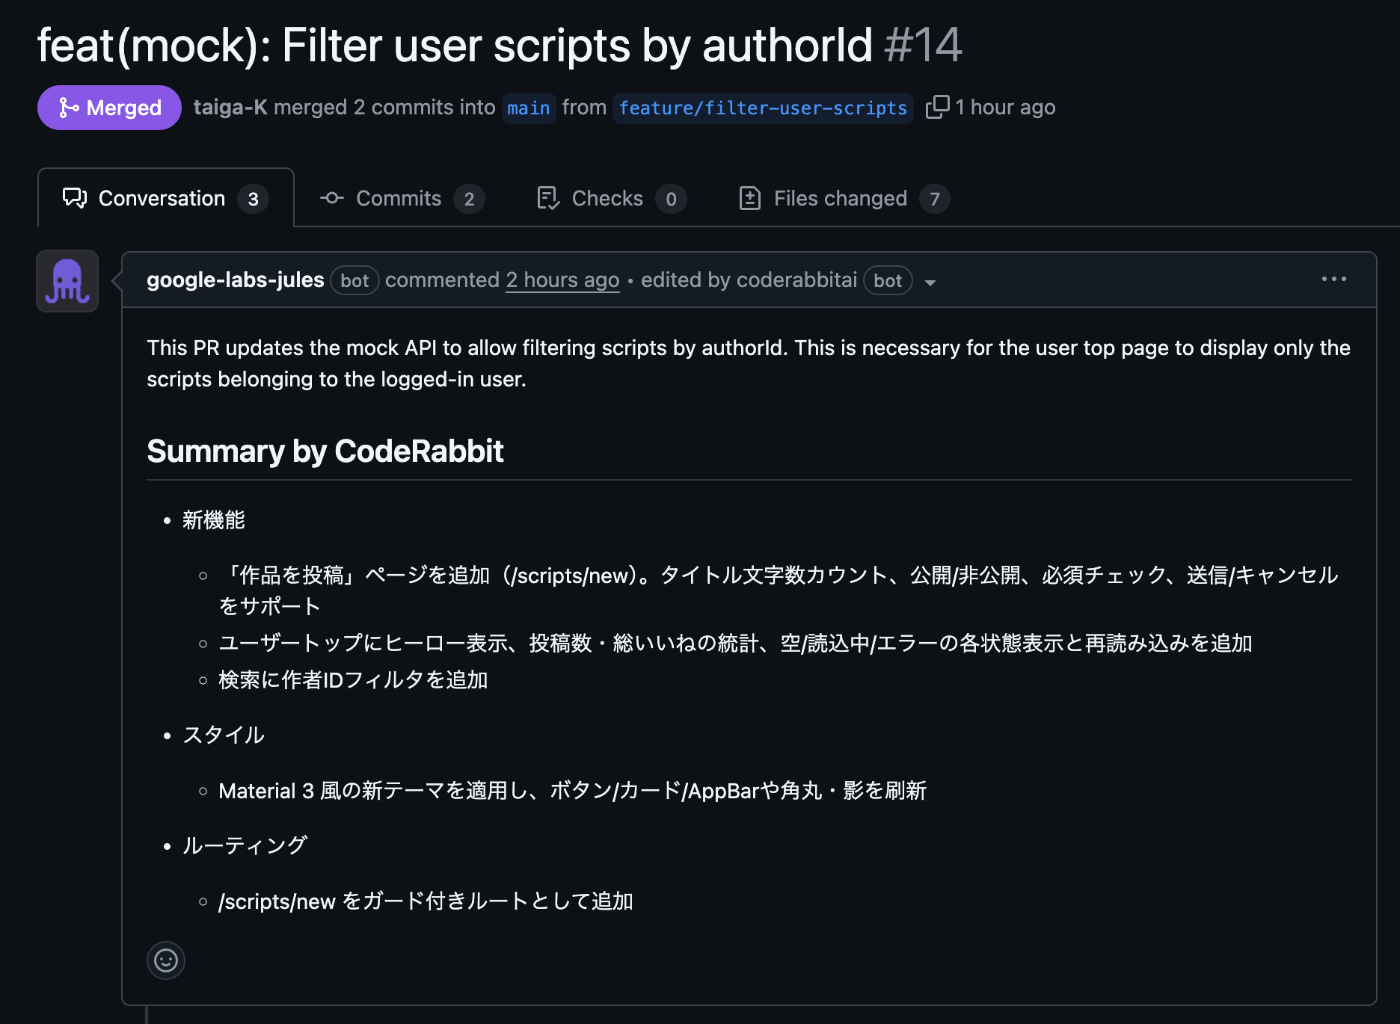Open the Files changed tab
This screenshot has height=1024, width=1400.
click(844, 198)
